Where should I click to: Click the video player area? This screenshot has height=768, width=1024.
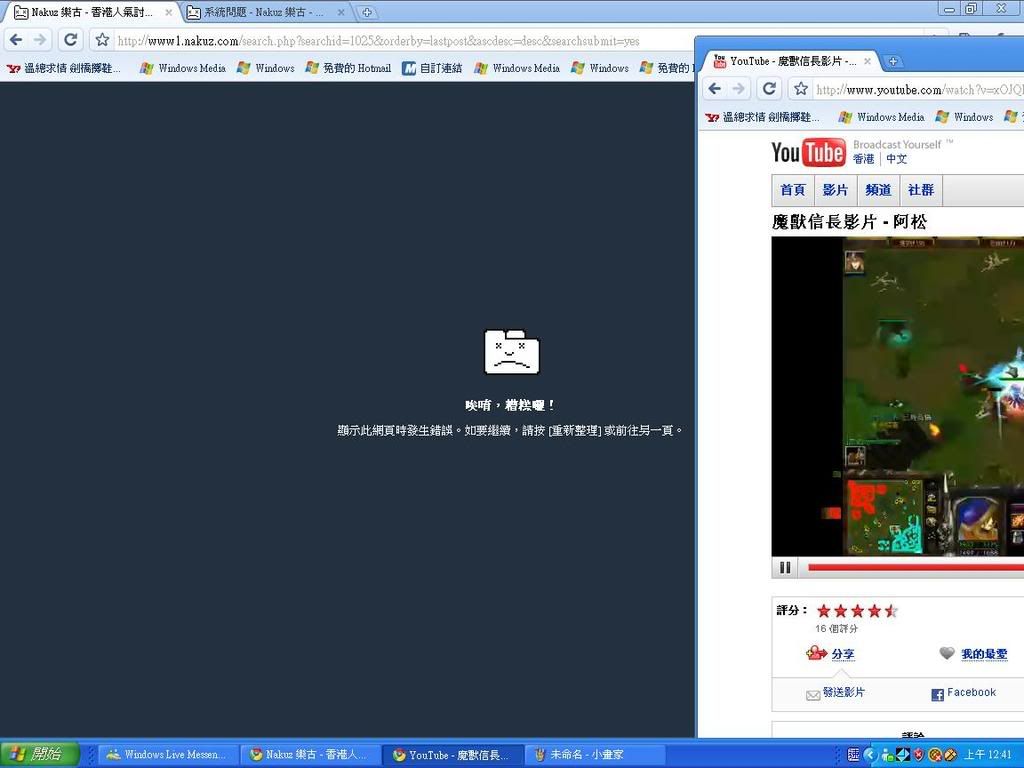(x=897, y=396)
